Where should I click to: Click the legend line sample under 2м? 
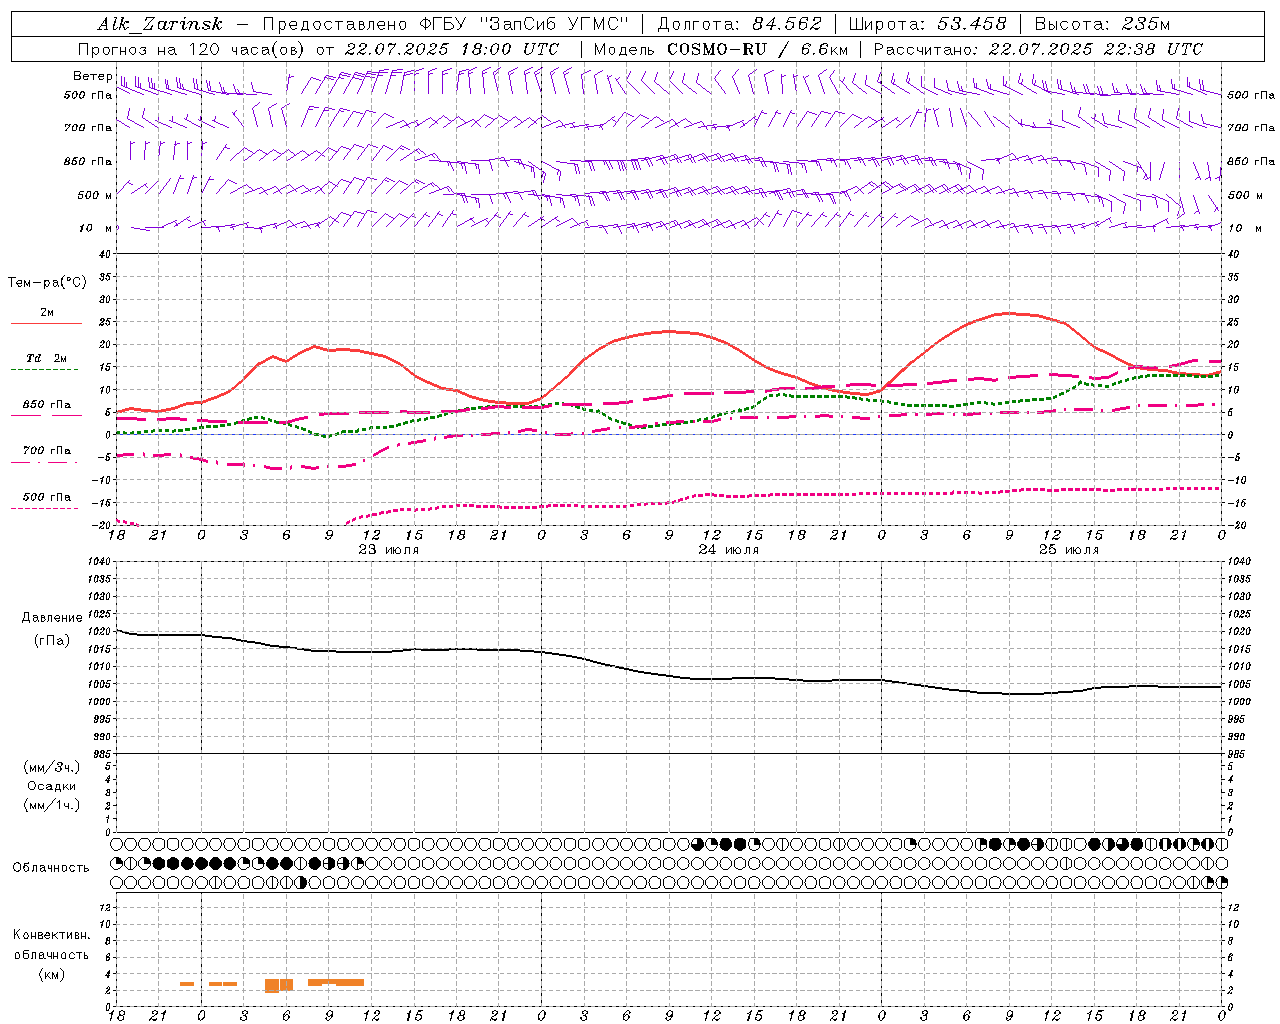click(x=46, y=324)
